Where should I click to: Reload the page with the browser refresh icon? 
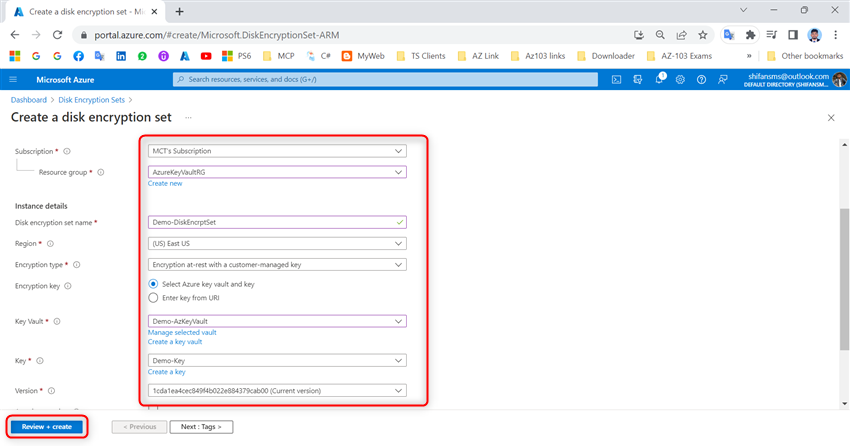pos(57,35)
